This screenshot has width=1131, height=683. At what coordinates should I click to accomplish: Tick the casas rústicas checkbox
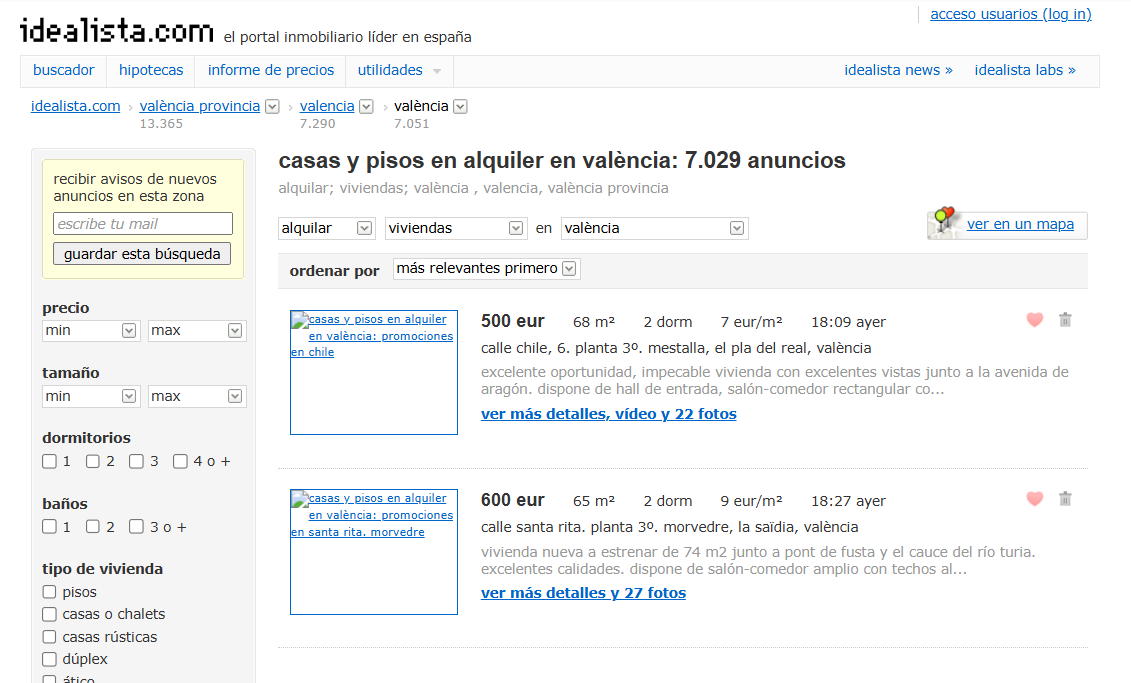(x=50, y=637)
